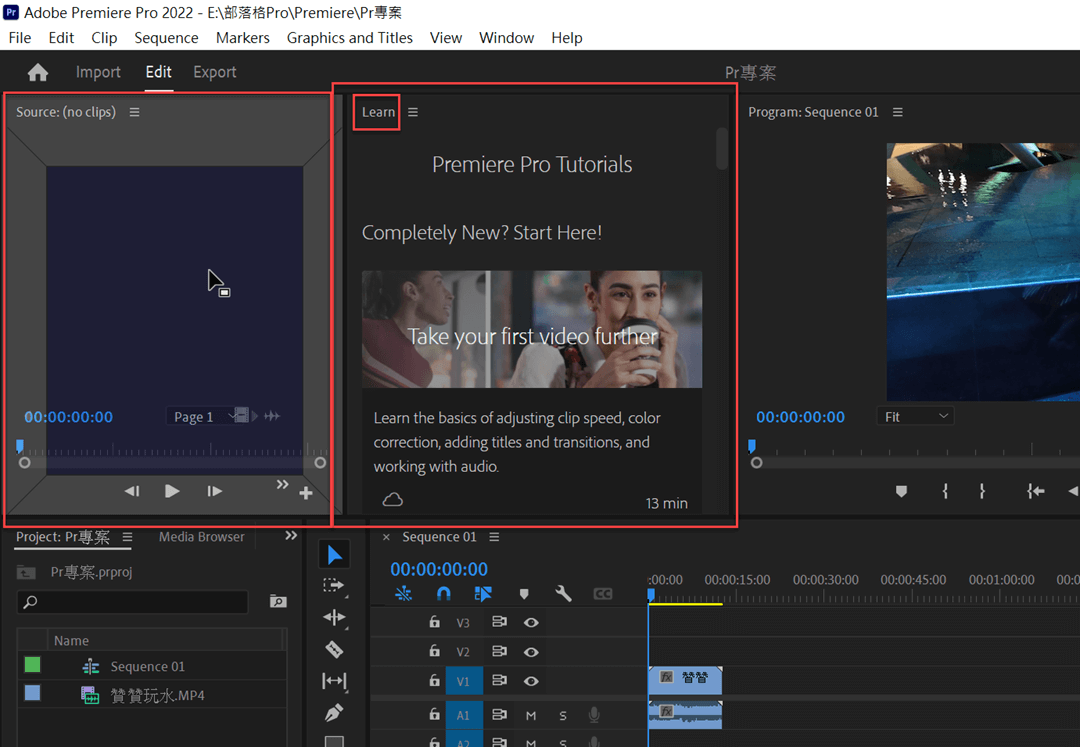Screen dimensions: 1080x747
Task: Expand Source monitor overflow transport buttons
Action: 282,484
